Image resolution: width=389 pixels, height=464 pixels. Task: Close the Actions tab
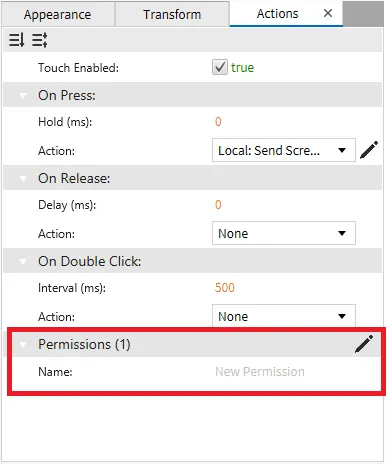click(x=328, y=13)
